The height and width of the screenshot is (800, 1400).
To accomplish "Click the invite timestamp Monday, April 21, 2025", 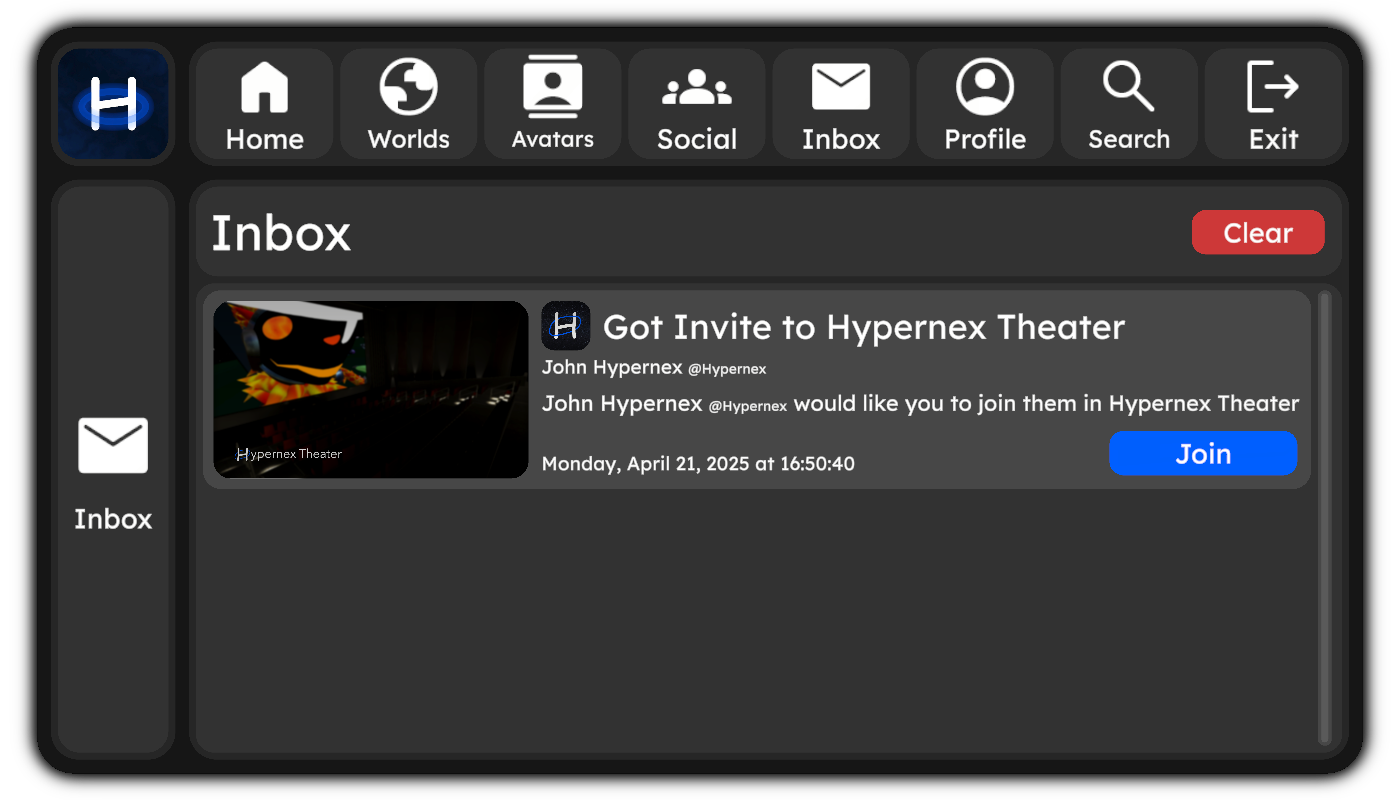I will pos(697,464).
